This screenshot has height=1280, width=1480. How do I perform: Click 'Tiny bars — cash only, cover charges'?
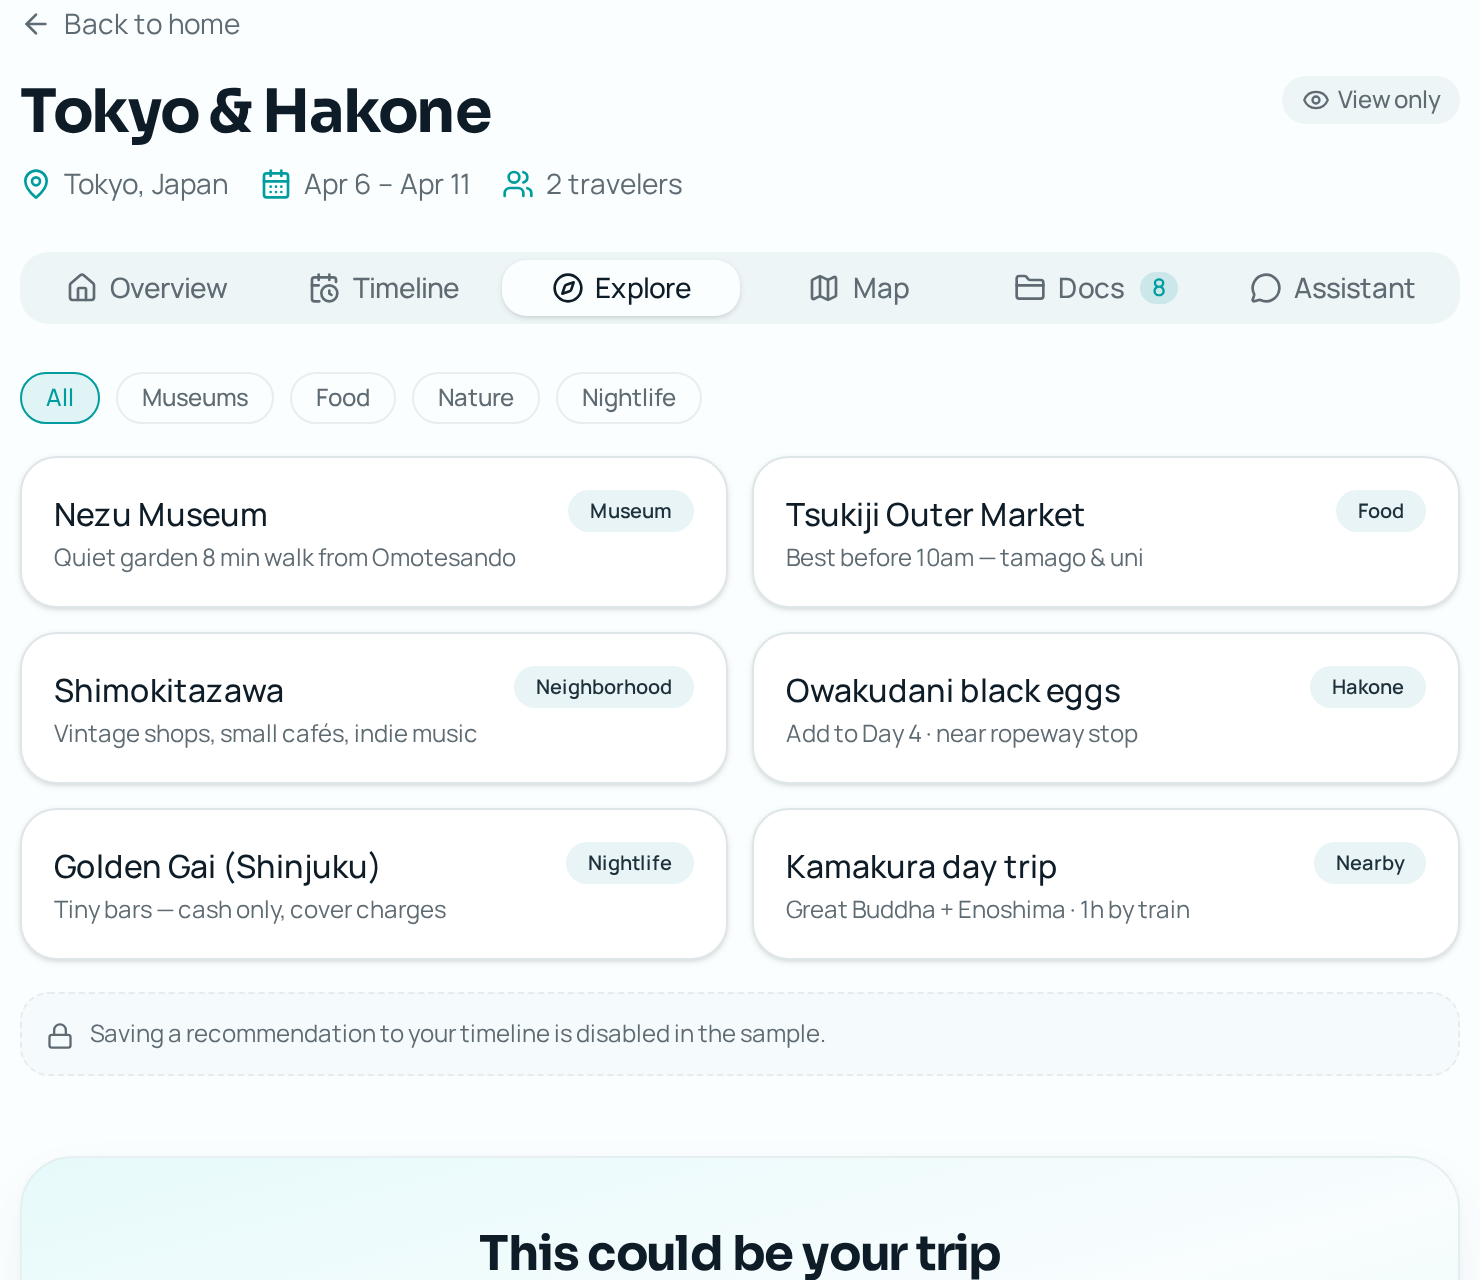(250, 910)
